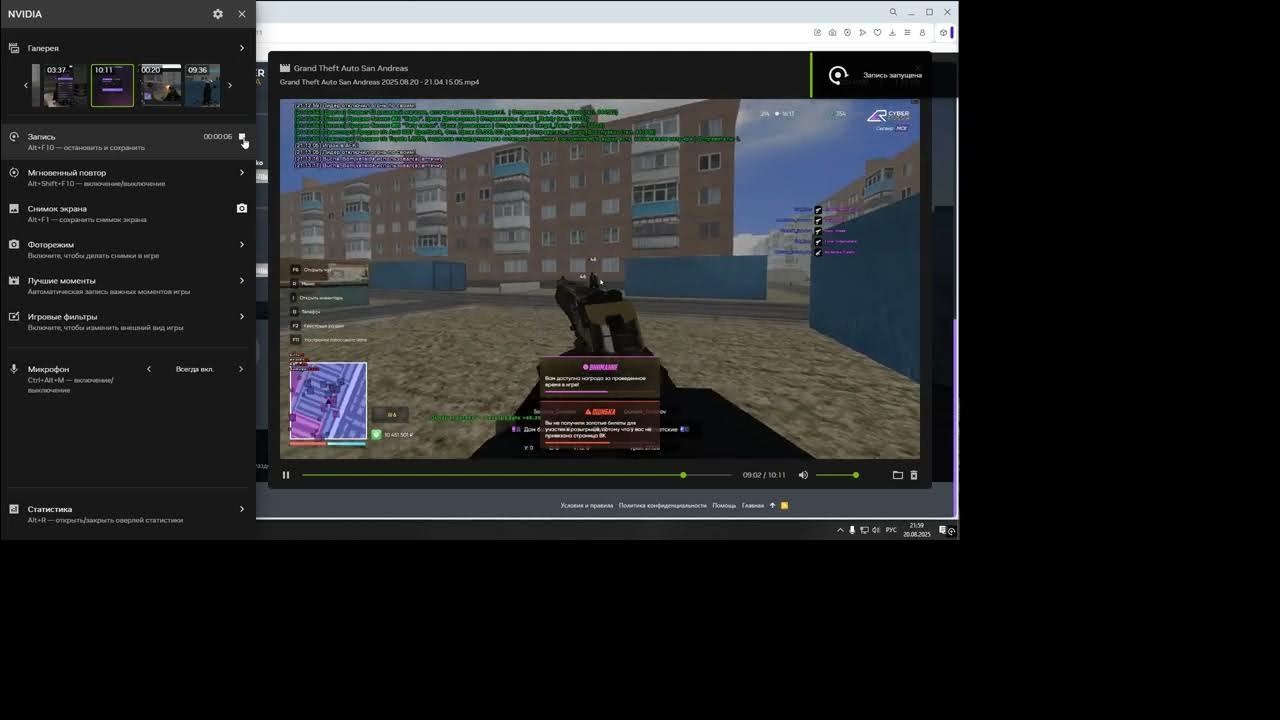The height and width of the screenshot is (720, 1280).
Task: Show next gallery thumbnails with right arrow
Action: point(230,86)
